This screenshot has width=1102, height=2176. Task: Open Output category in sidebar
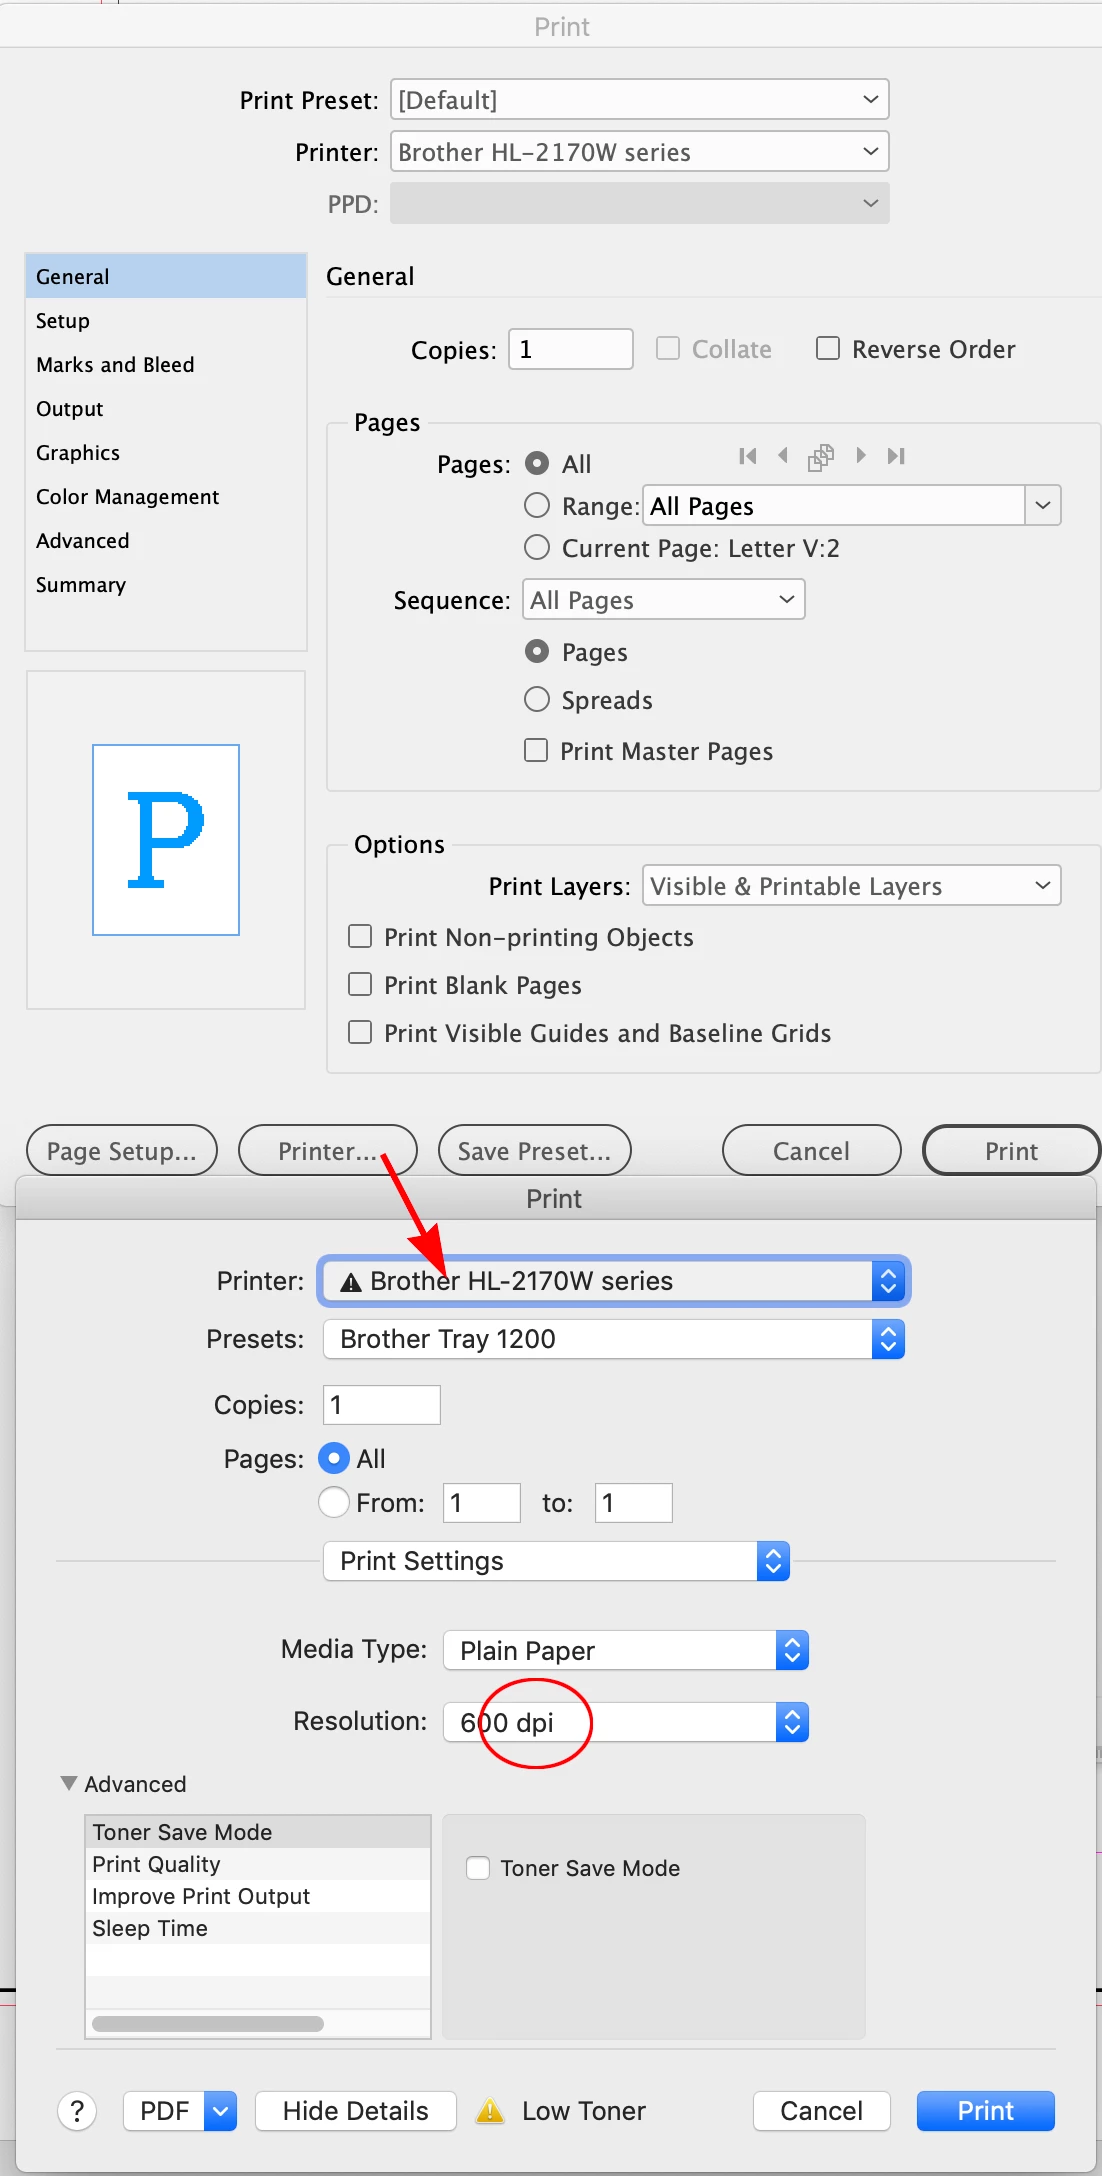point(166,408)
